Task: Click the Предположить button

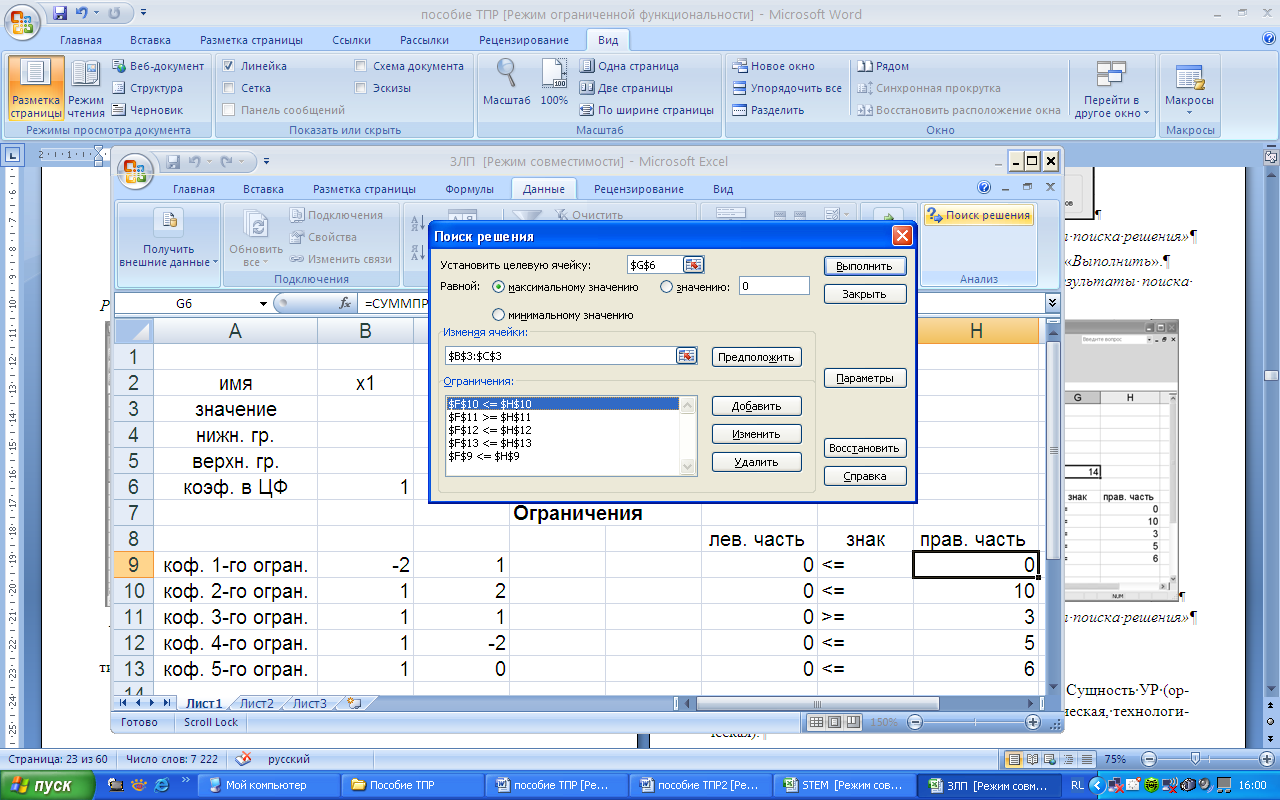Action: (x=757, y=357)
